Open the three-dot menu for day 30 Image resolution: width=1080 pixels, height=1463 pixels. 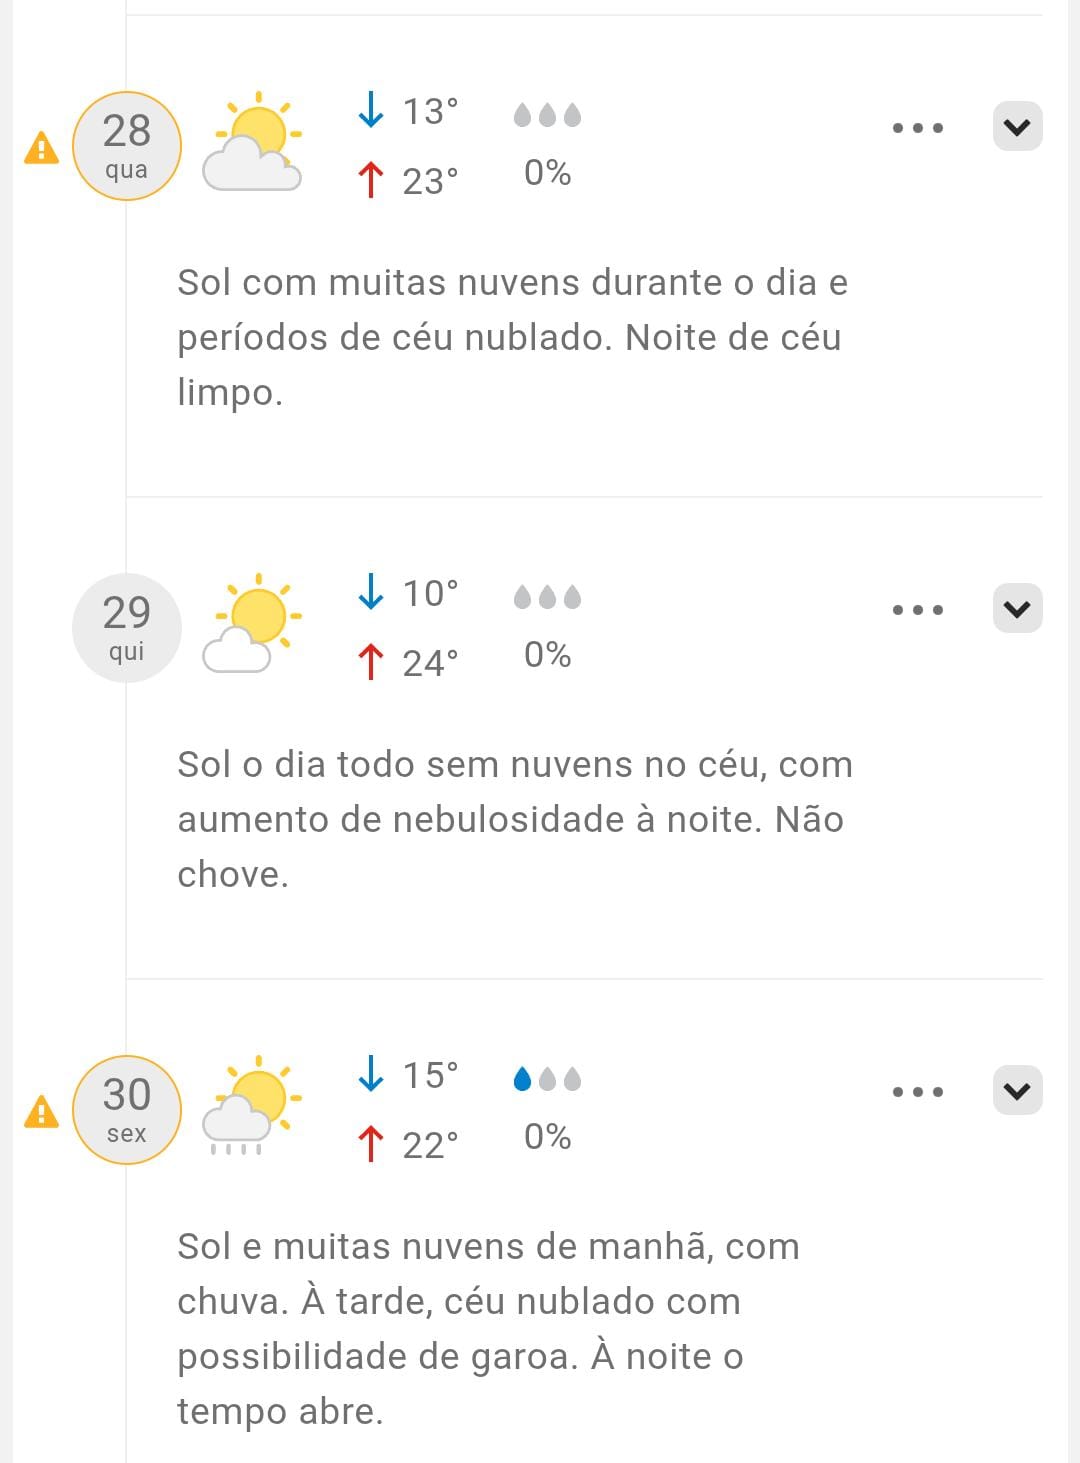918,1092
